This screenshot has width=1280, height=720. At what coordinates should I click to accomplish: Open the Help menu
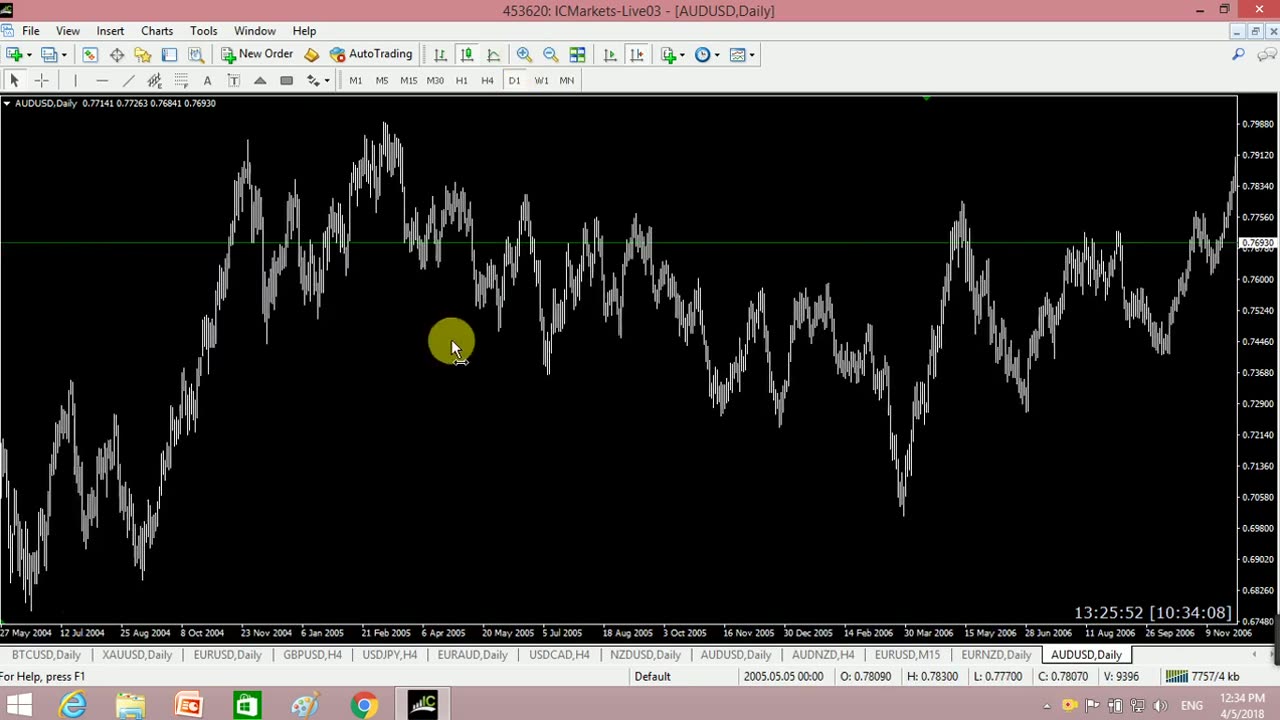[x=304, y=31]
